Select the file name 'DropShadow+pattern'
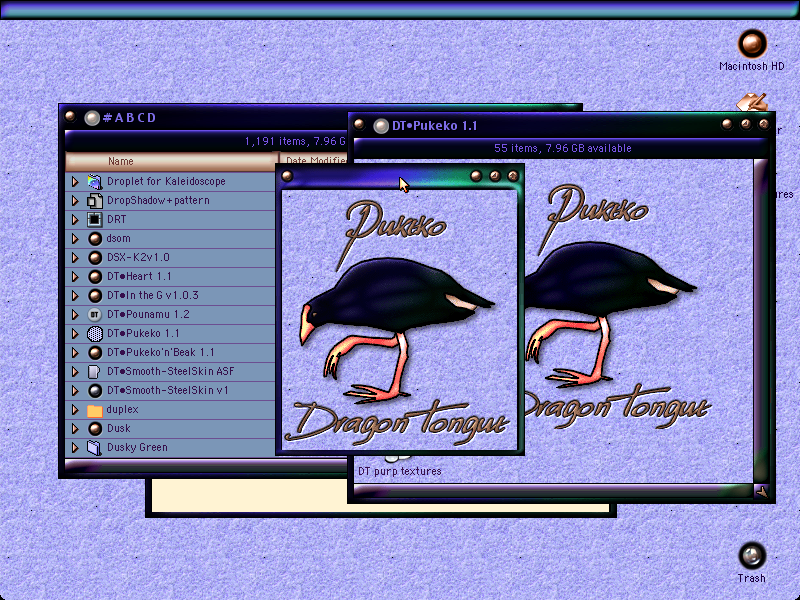Viewport: 800px width, 600px height. pyautogui.click(x=158, y=201)
